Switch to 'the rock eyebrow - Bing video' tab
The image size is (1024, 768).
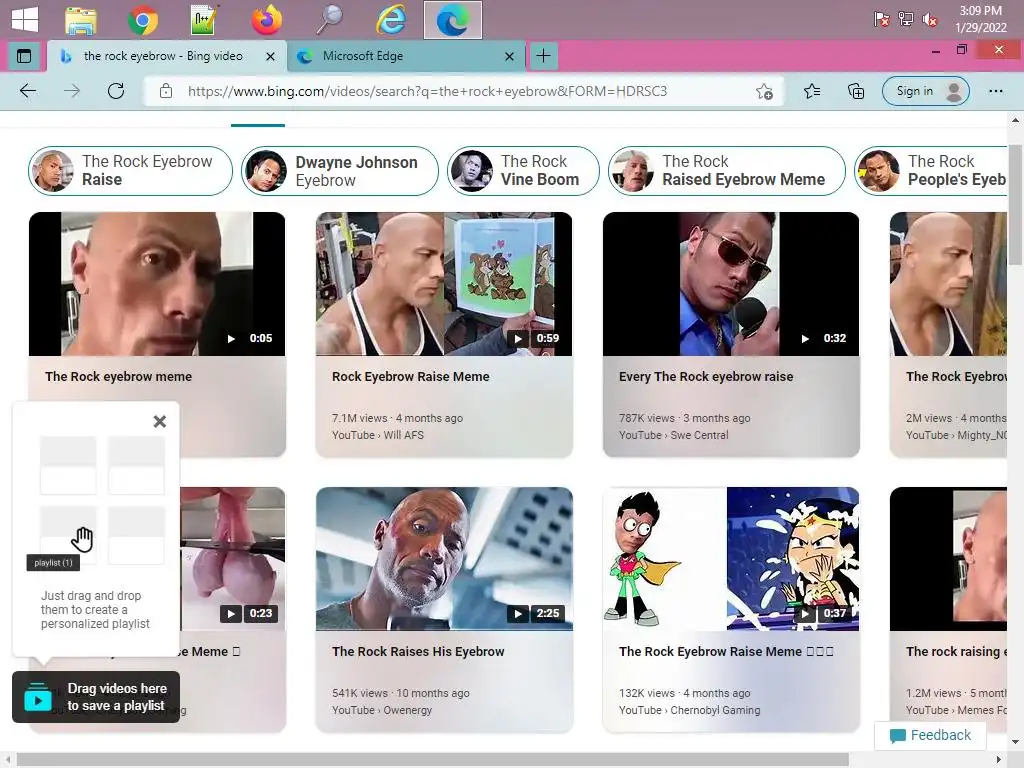click(163, 56)
